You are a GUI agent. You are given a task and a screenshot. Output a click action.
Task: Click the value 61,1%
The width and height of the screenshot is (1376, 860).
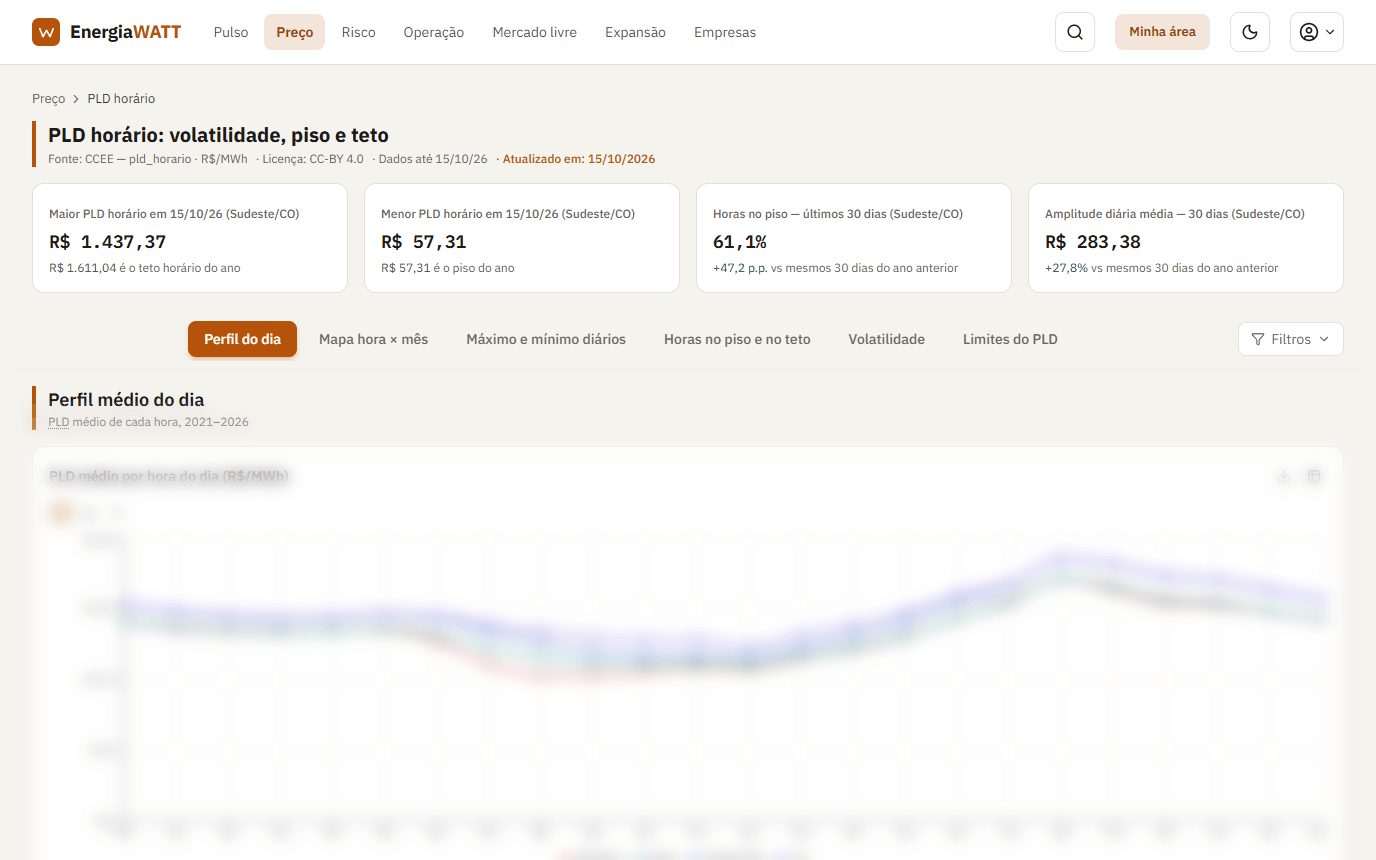click(740, 242)
